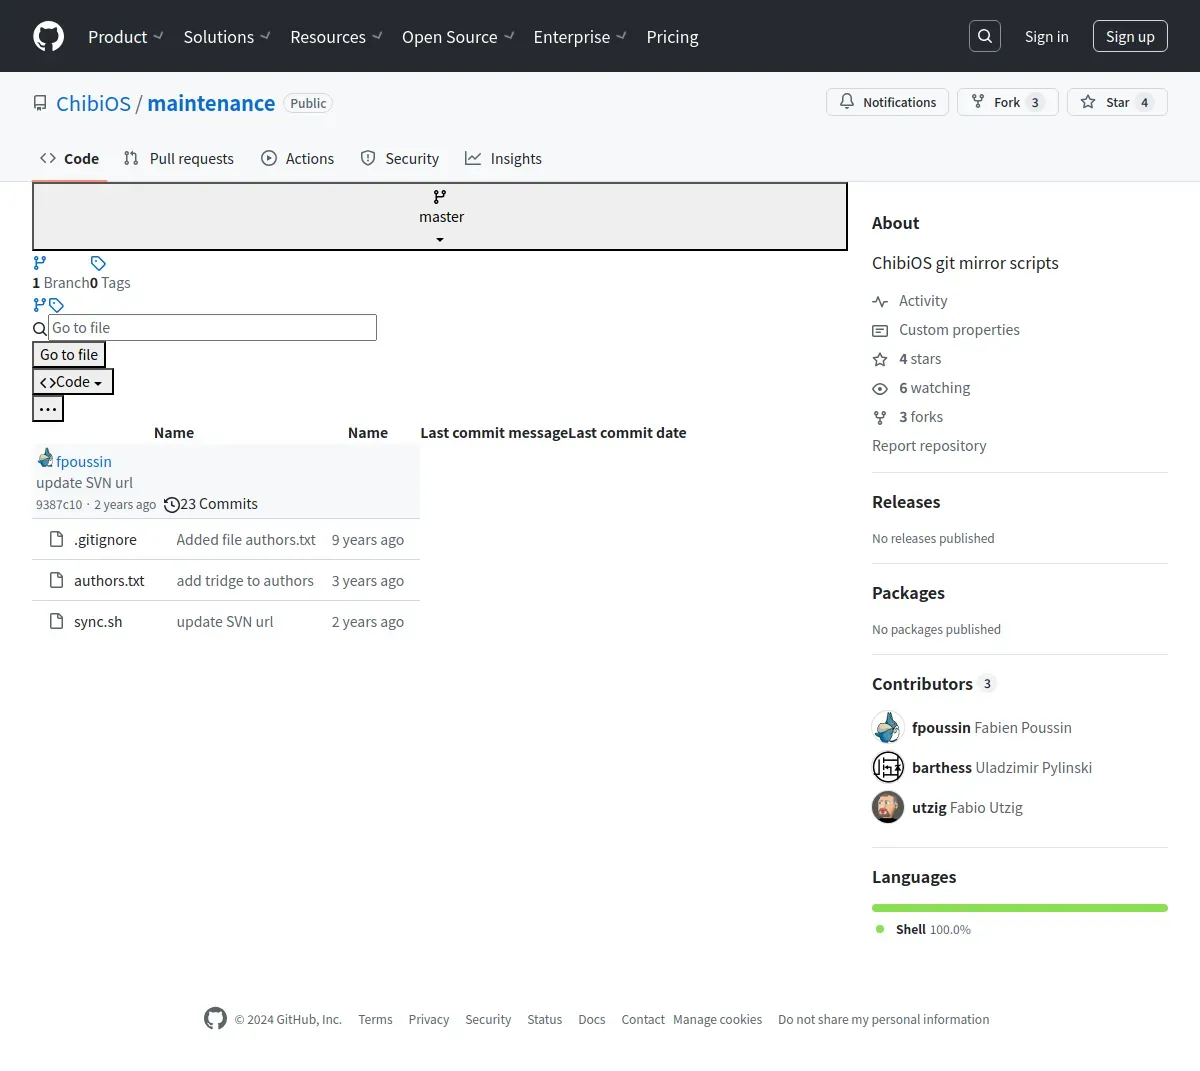The height and width of the screenshot is (1071, 1200).
Task: Click the Sign up button
Action: click(x=1130, y=36)
